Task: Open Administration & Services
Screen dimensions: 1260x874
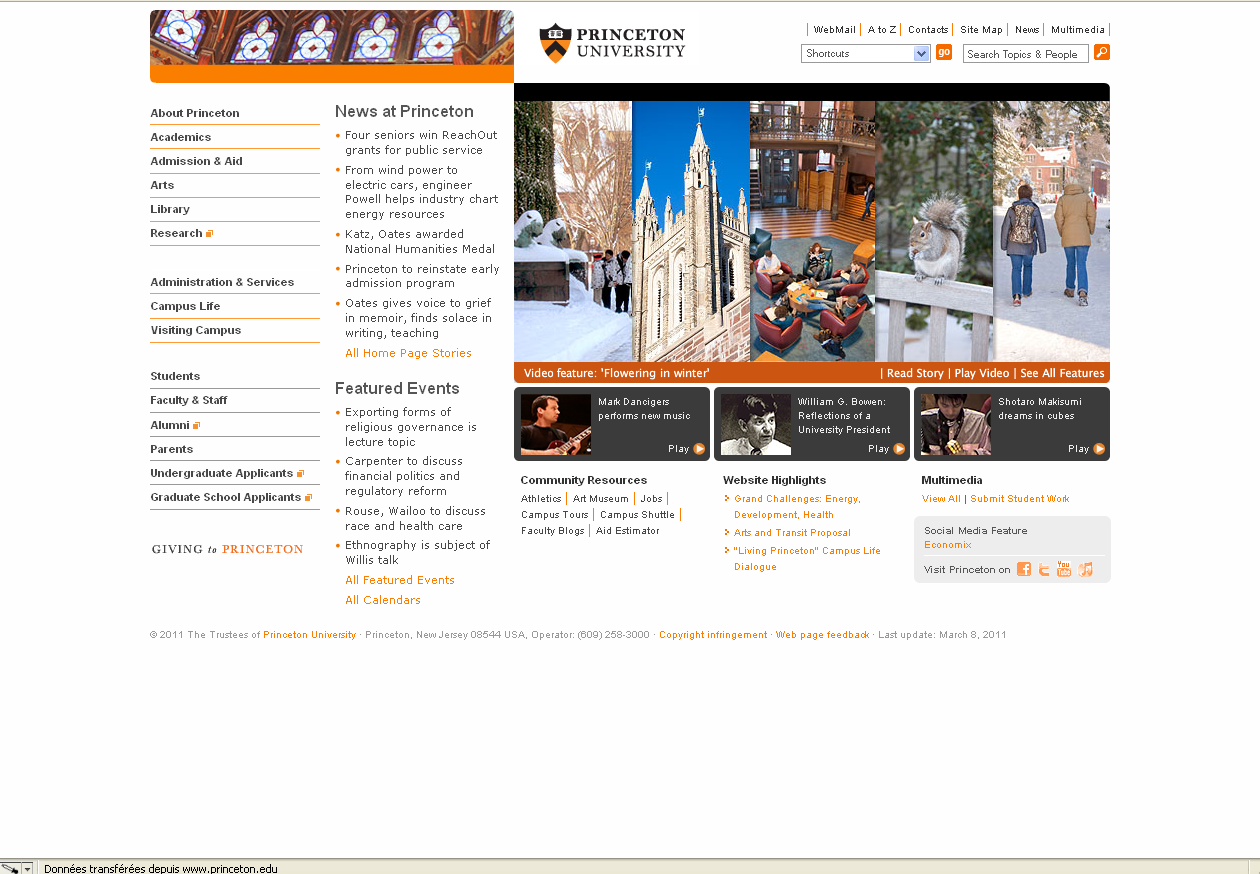Action: coord(222,282)
